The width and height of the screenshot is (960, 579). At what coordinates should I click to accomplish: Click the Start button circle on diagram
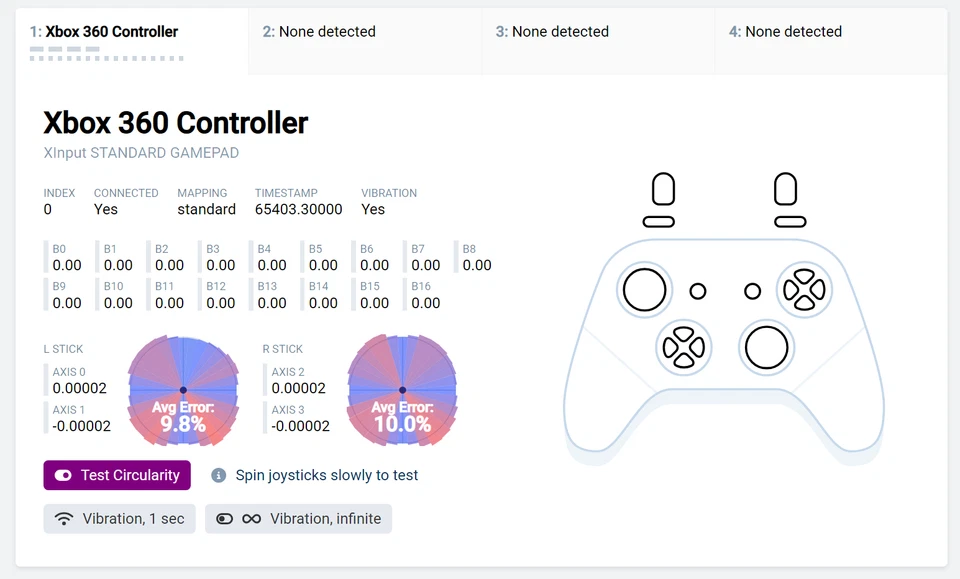[752, 291]
